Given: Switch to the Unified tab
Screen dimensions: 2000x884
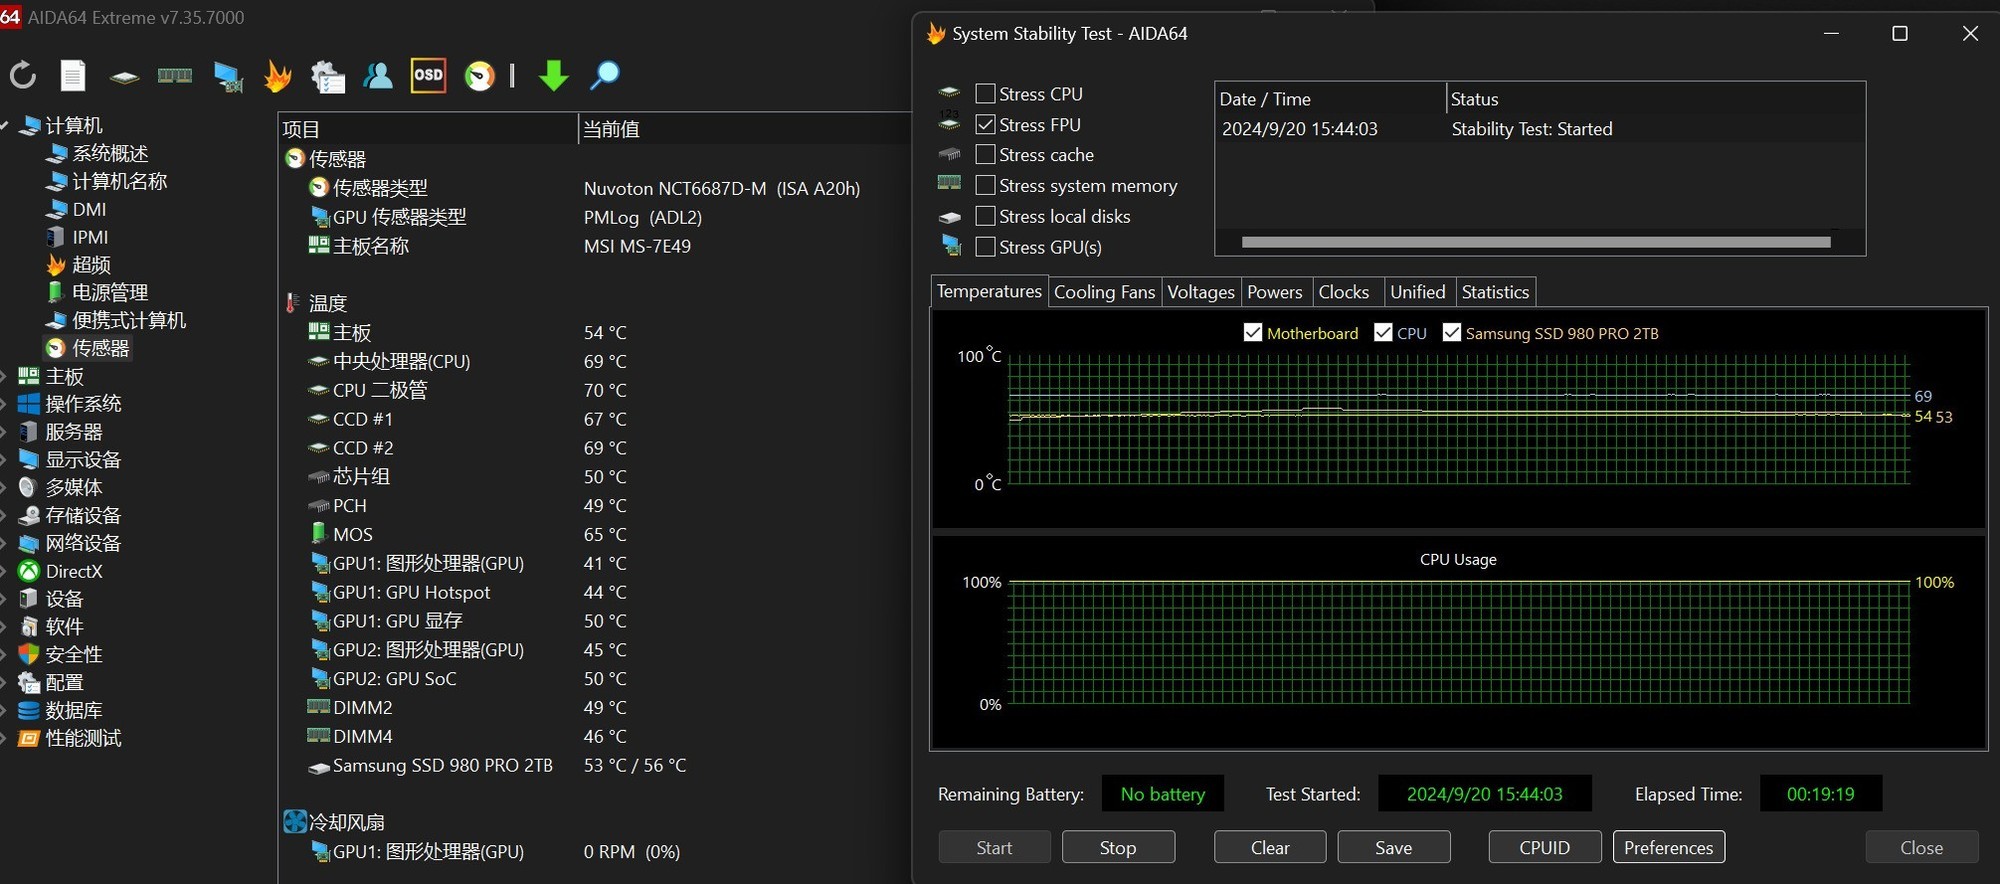Looking at the screenshot, I should [1418, 292].
